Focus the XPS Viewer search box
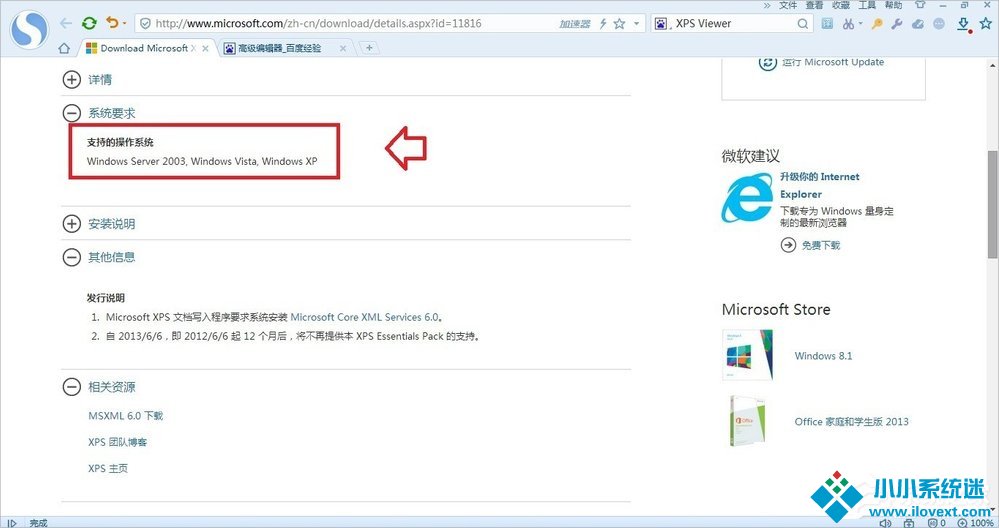This screenshot has width=999, height=528. tap(733, 24)
